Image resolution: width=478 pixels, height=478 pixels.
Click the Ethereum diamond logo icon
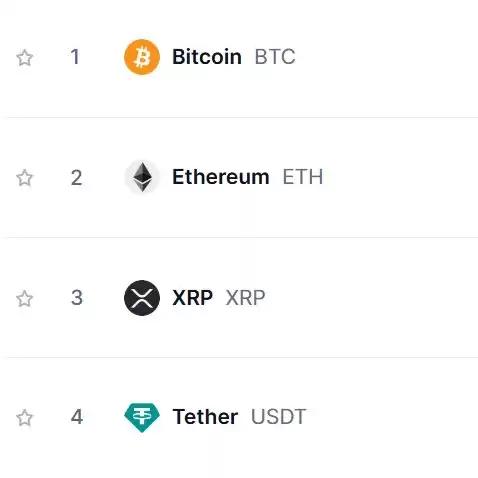(142, 177)
